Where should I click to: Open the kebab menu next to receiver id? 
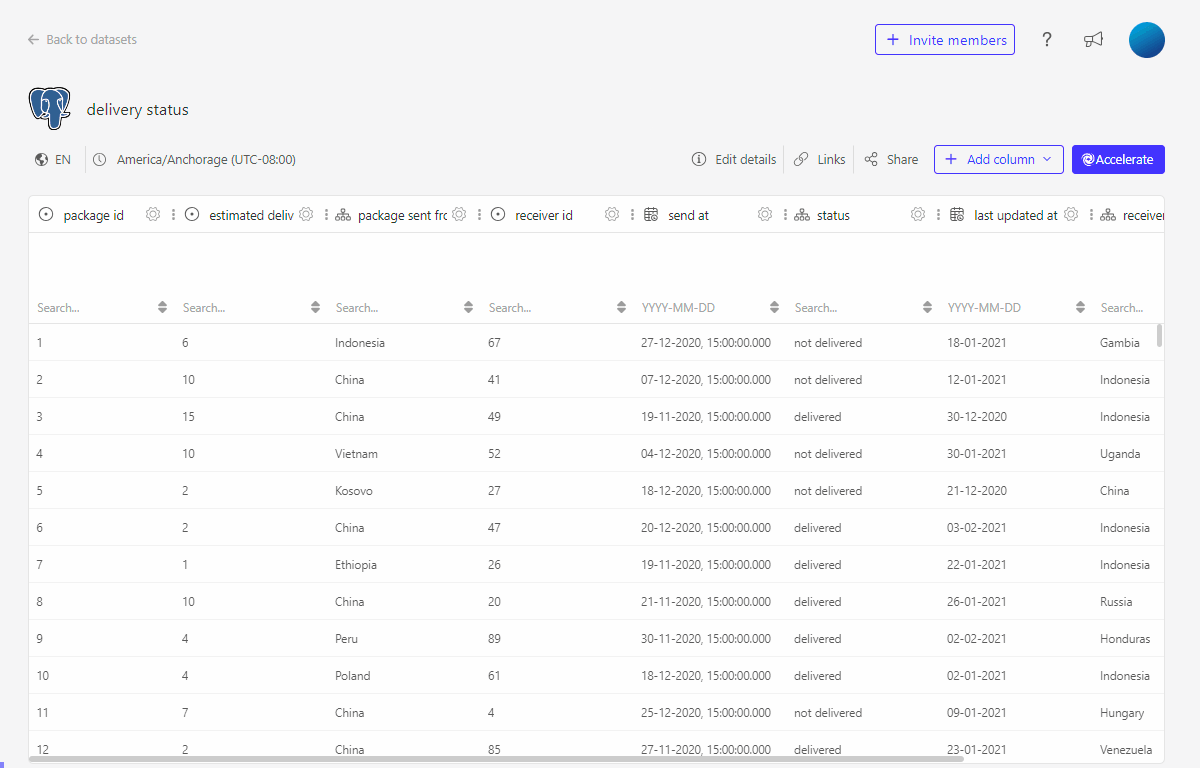pyautogui.click(x=631, y=214)
